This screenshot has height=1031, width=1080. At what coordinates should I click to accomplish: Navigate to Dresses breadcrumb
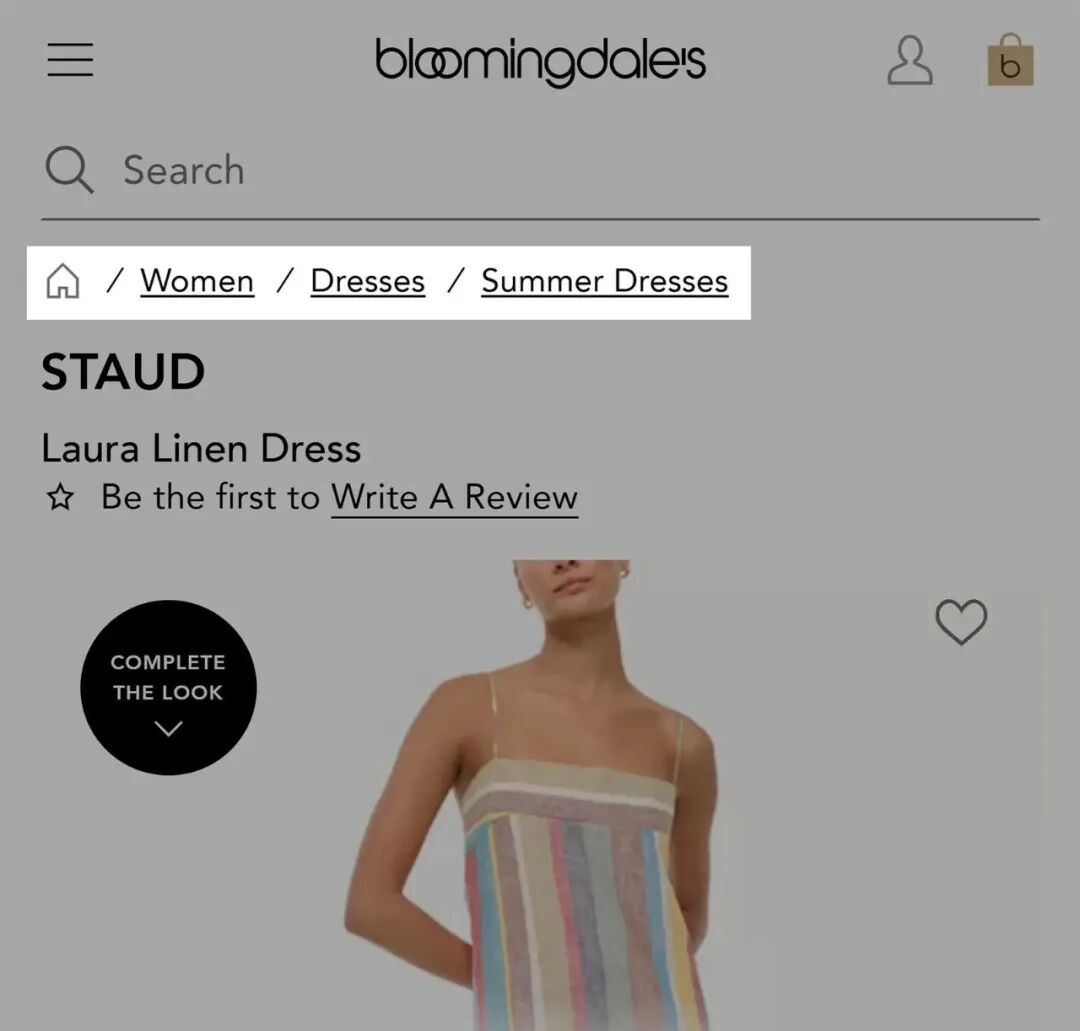coord(368,281)
